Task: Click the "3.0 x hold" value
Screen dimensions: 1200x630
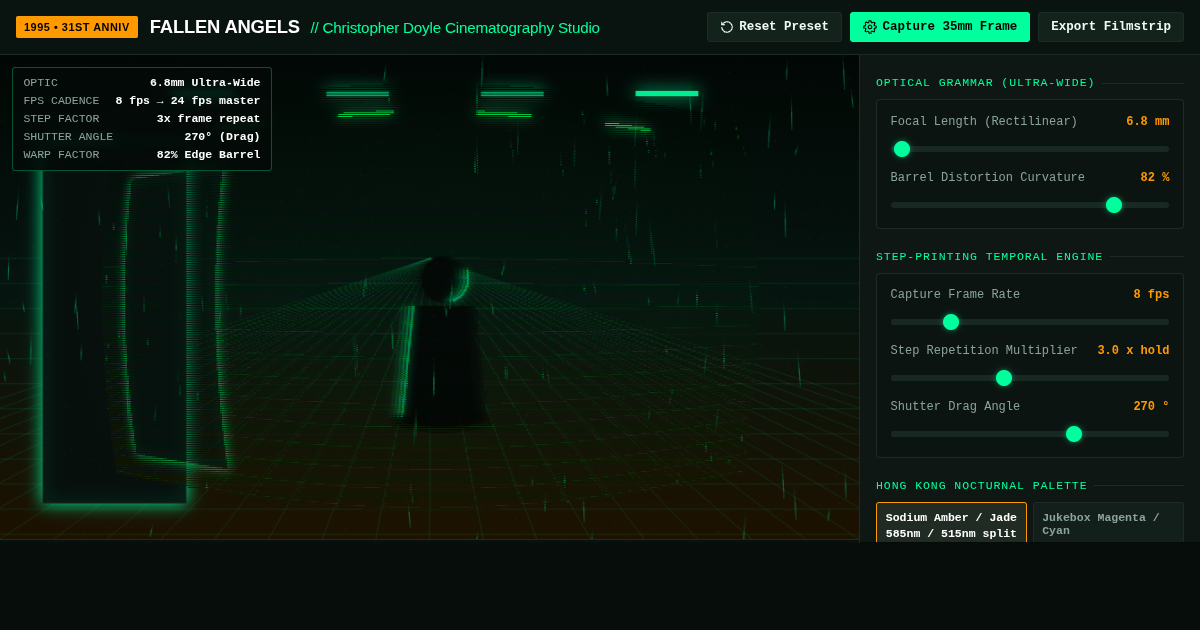Action: click(x=1133, y=351)
